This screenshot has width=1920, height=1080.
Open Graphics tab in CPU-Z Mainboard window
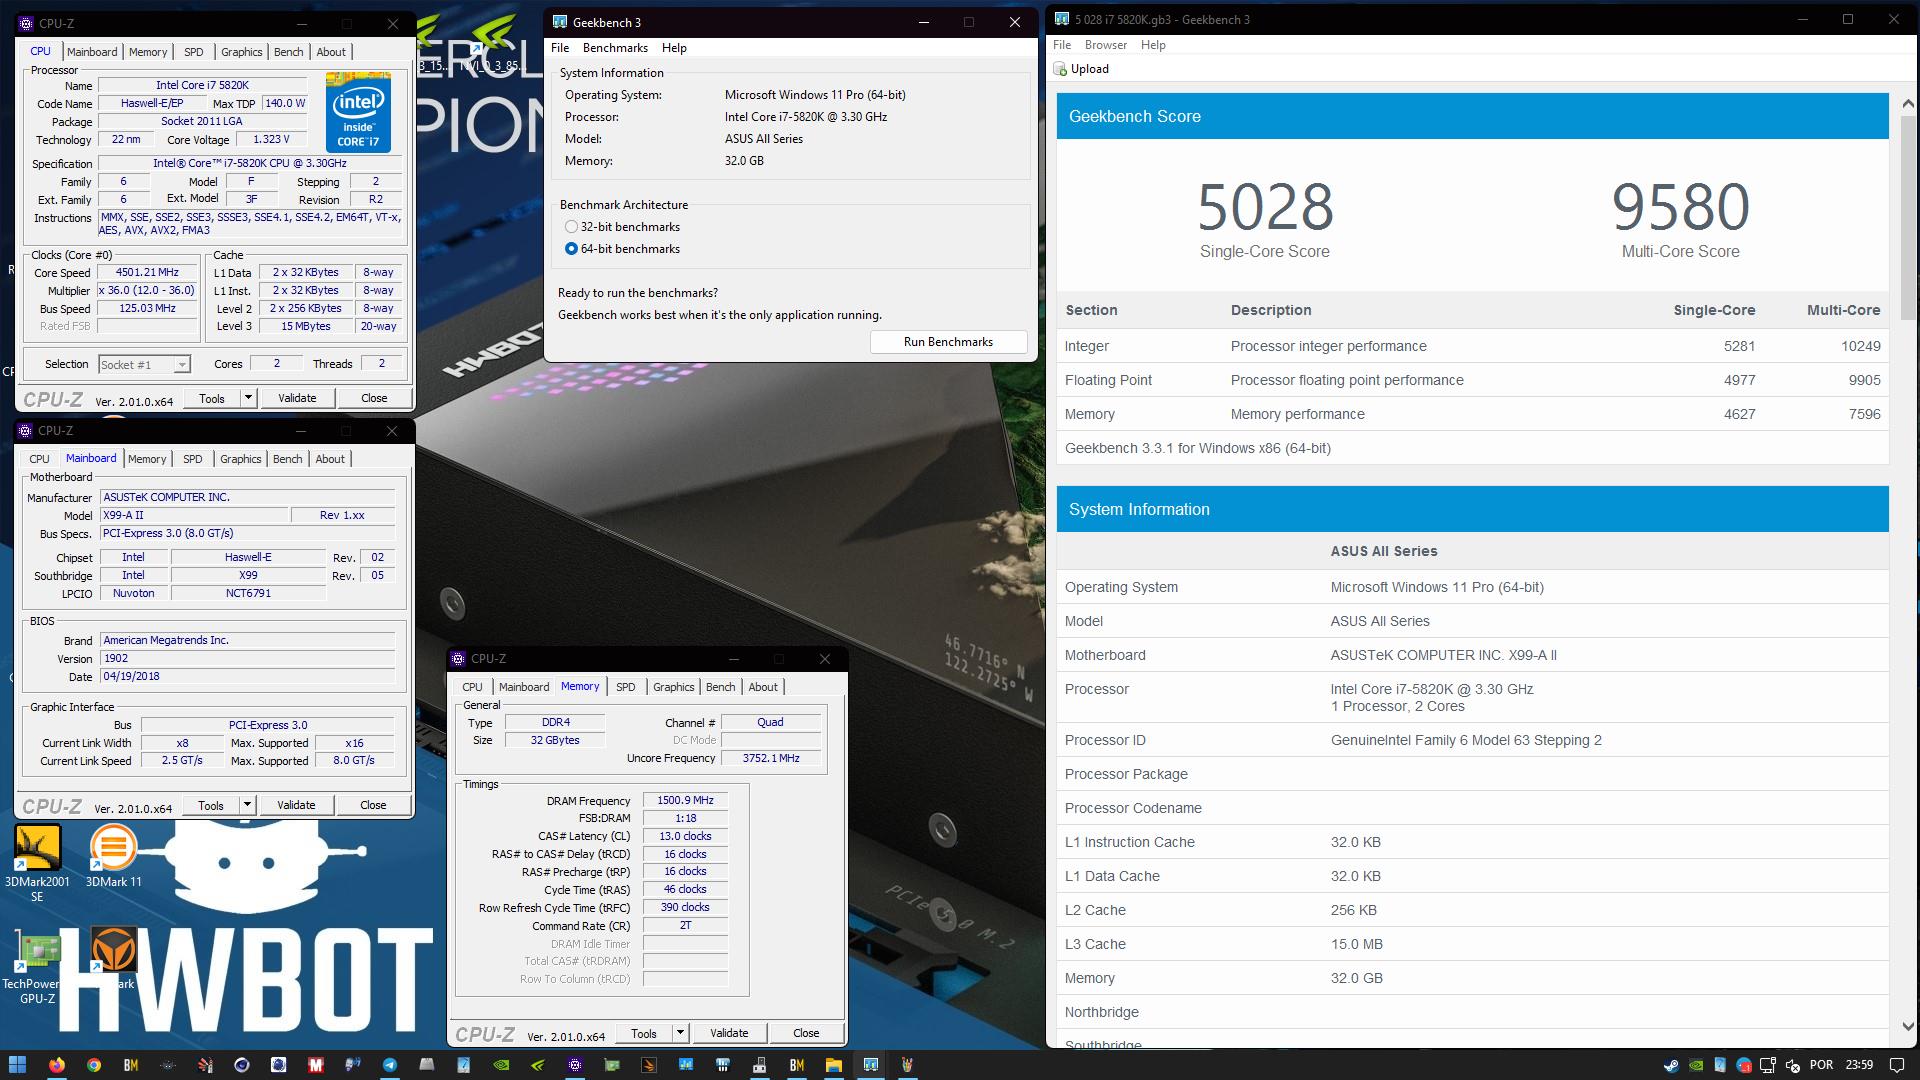pos(240,459)
